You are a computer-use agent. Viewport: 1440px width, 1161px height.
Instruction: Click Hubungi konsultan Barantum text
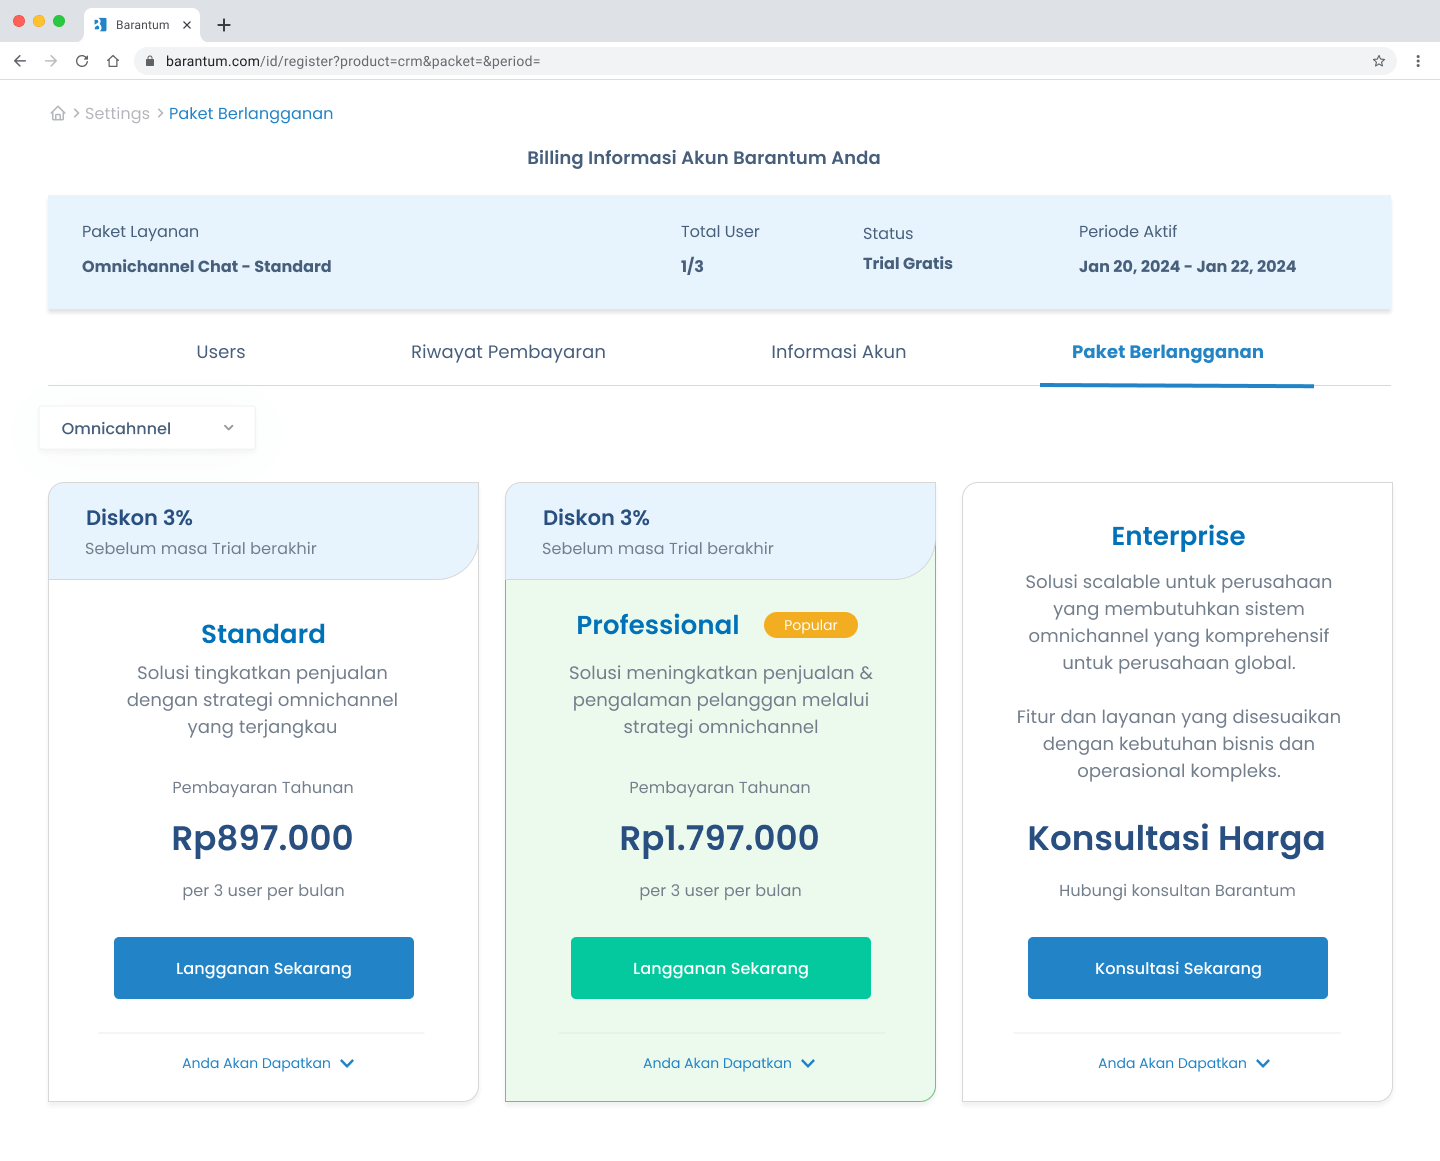1177,891
